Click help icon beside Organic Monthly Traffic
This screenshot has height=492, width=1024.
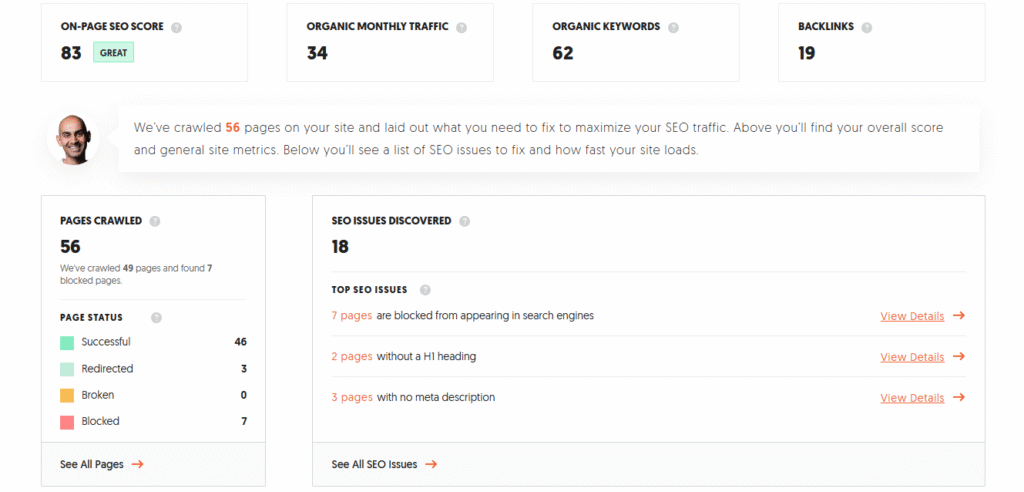pyautogui.click(x=461, y=27)
